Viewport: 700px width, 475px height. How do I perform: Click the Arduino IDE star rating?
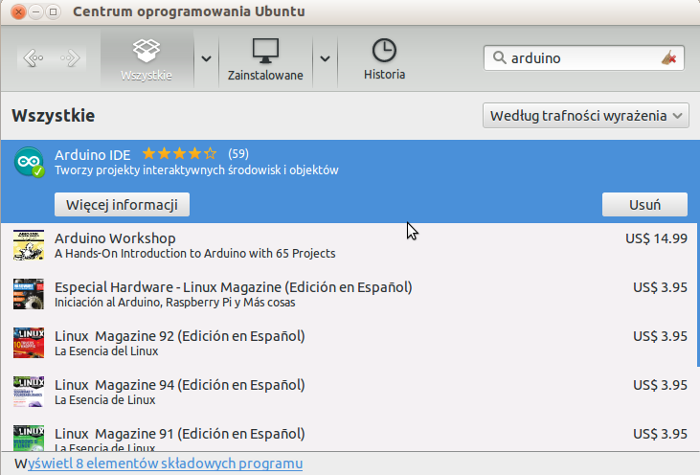point(179,154)
